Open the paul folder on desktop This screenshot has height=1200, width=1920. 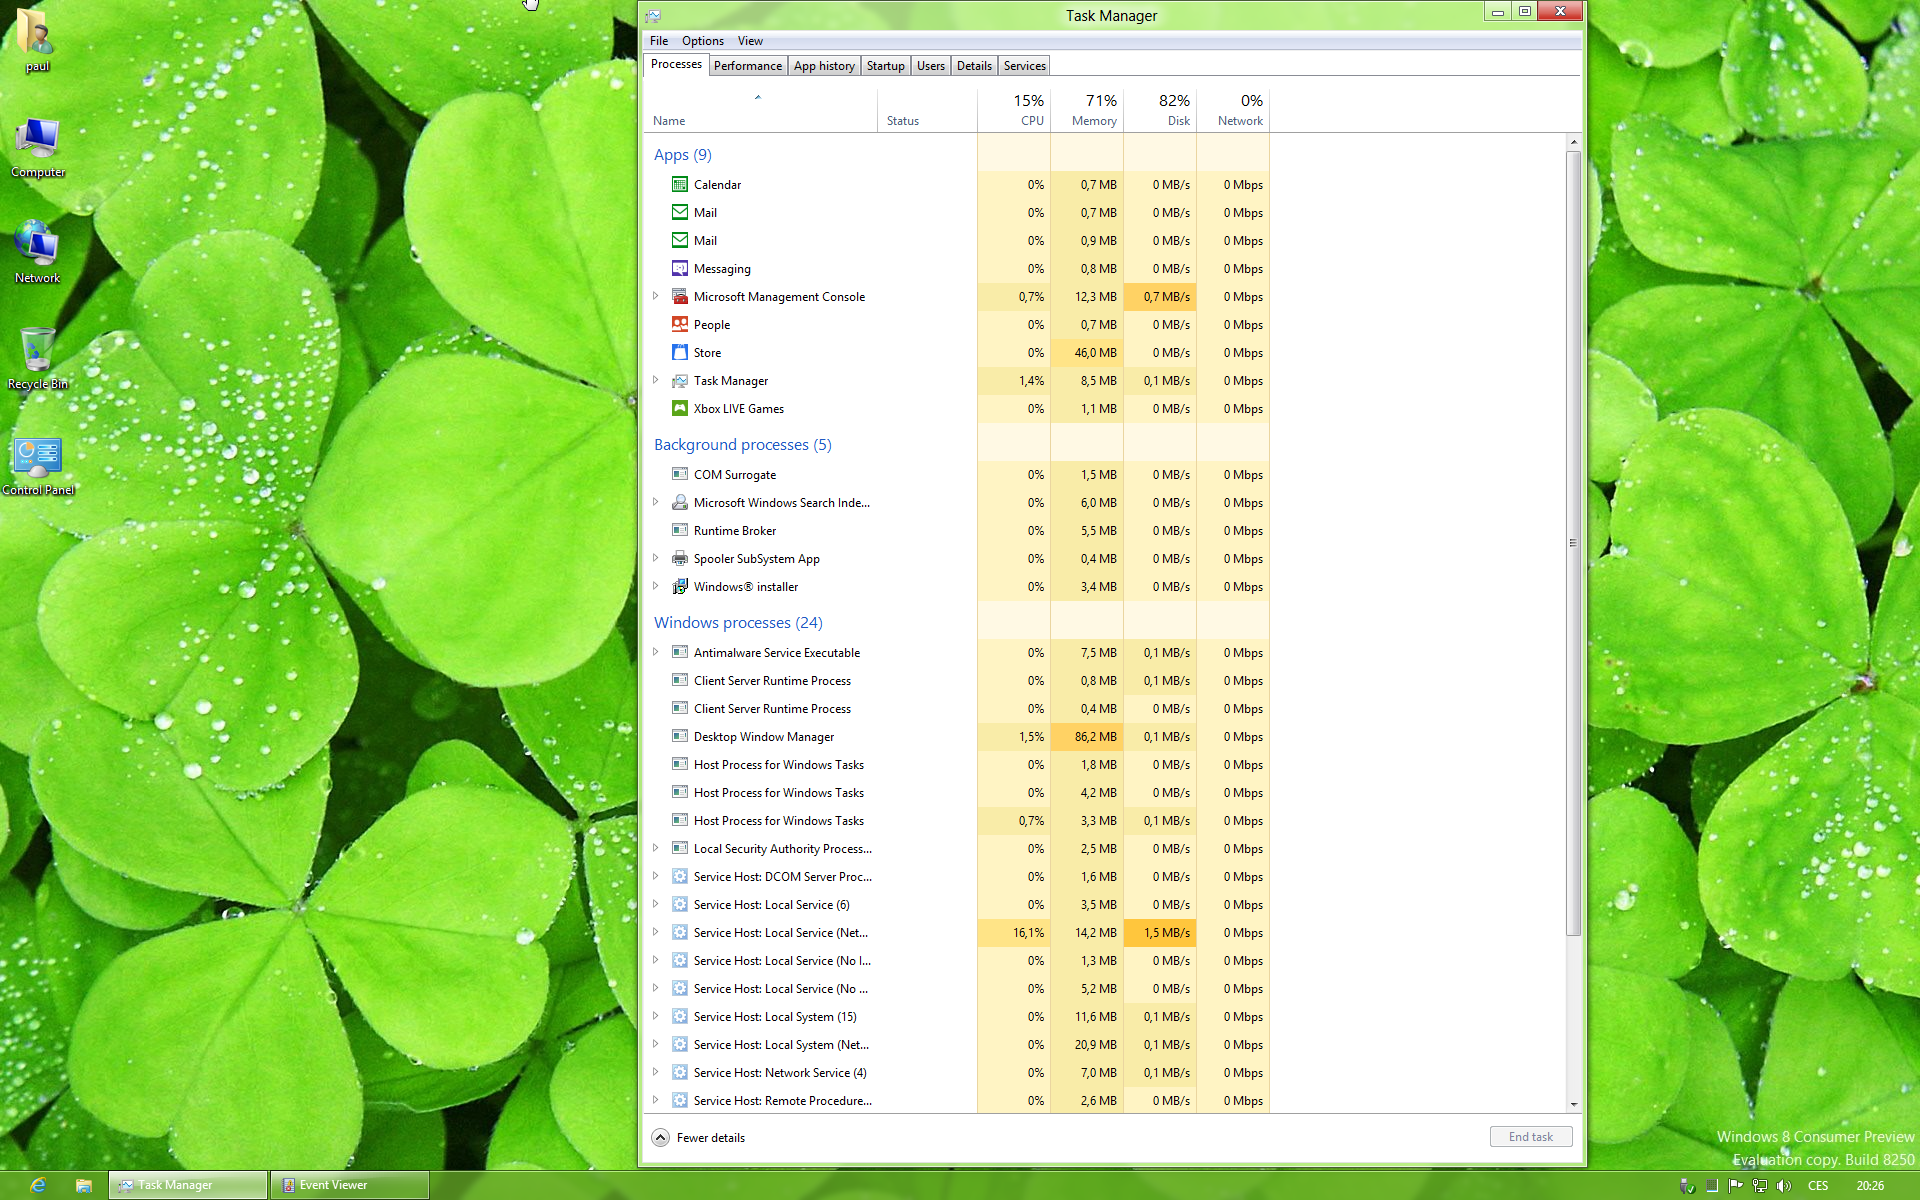click(x=37, y=40)
